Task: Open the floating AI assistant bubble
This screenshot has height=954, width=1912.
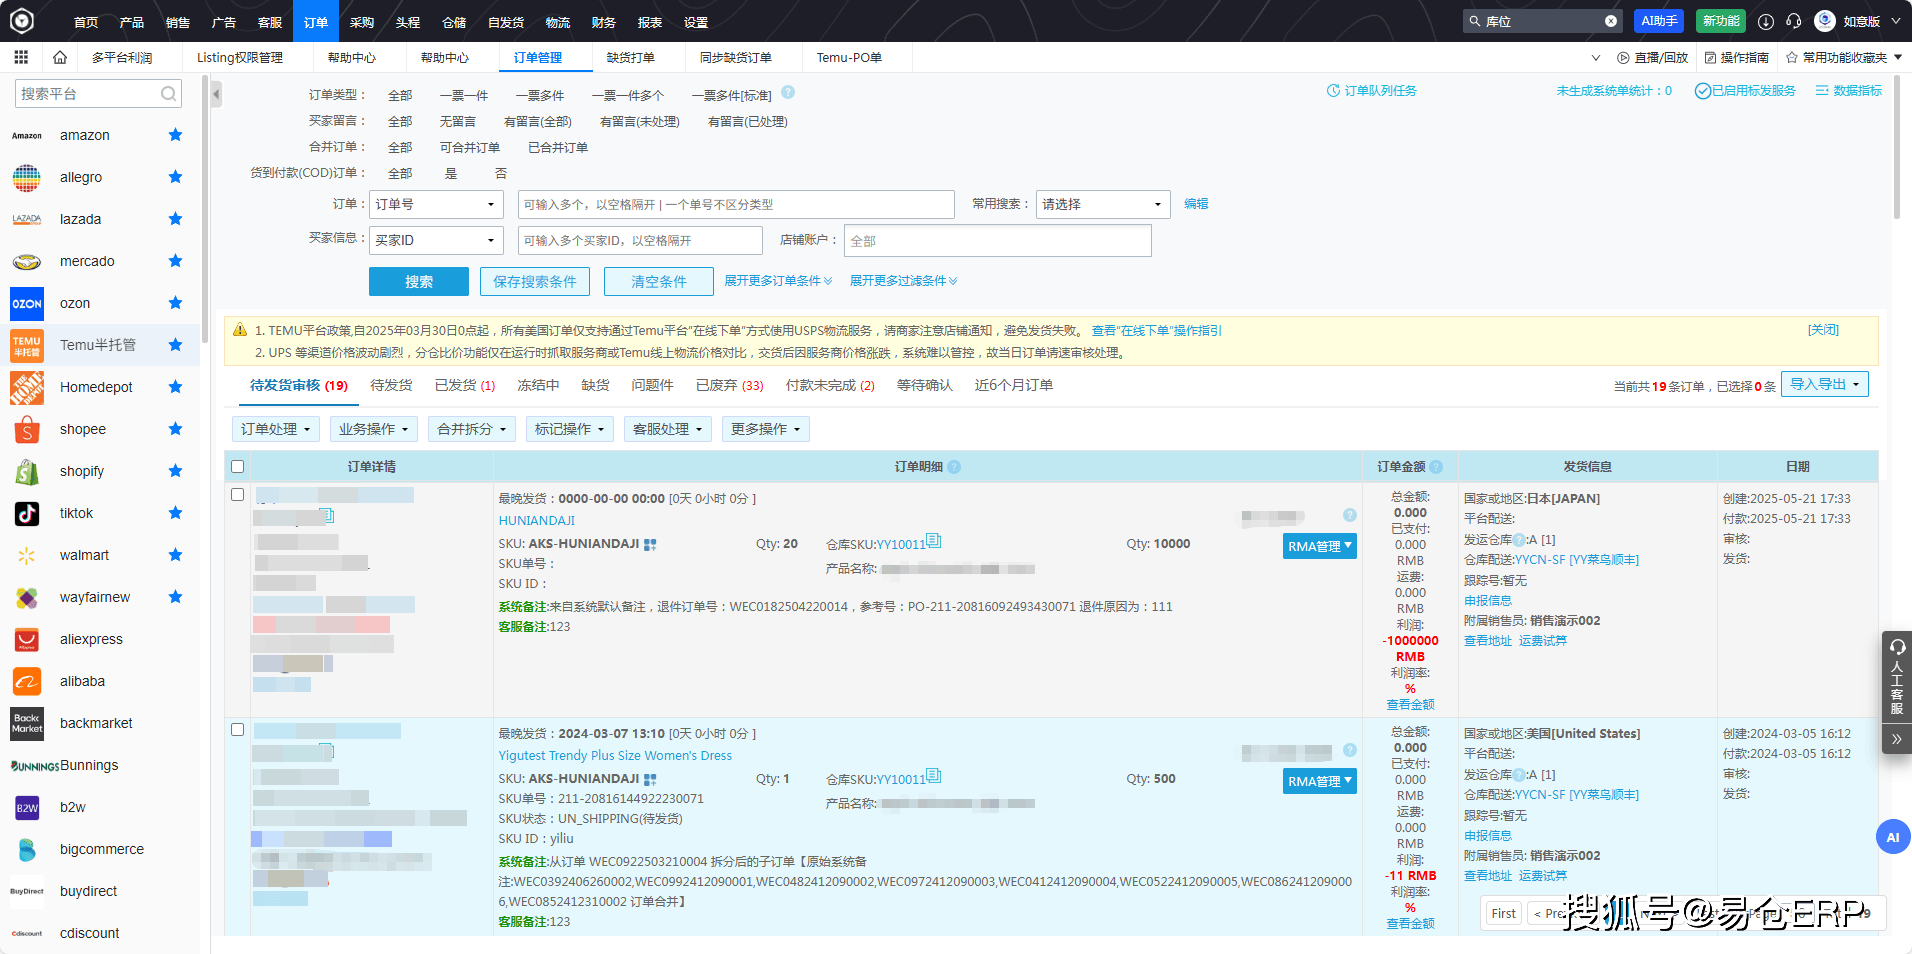Action: [x=1892, y=837]
